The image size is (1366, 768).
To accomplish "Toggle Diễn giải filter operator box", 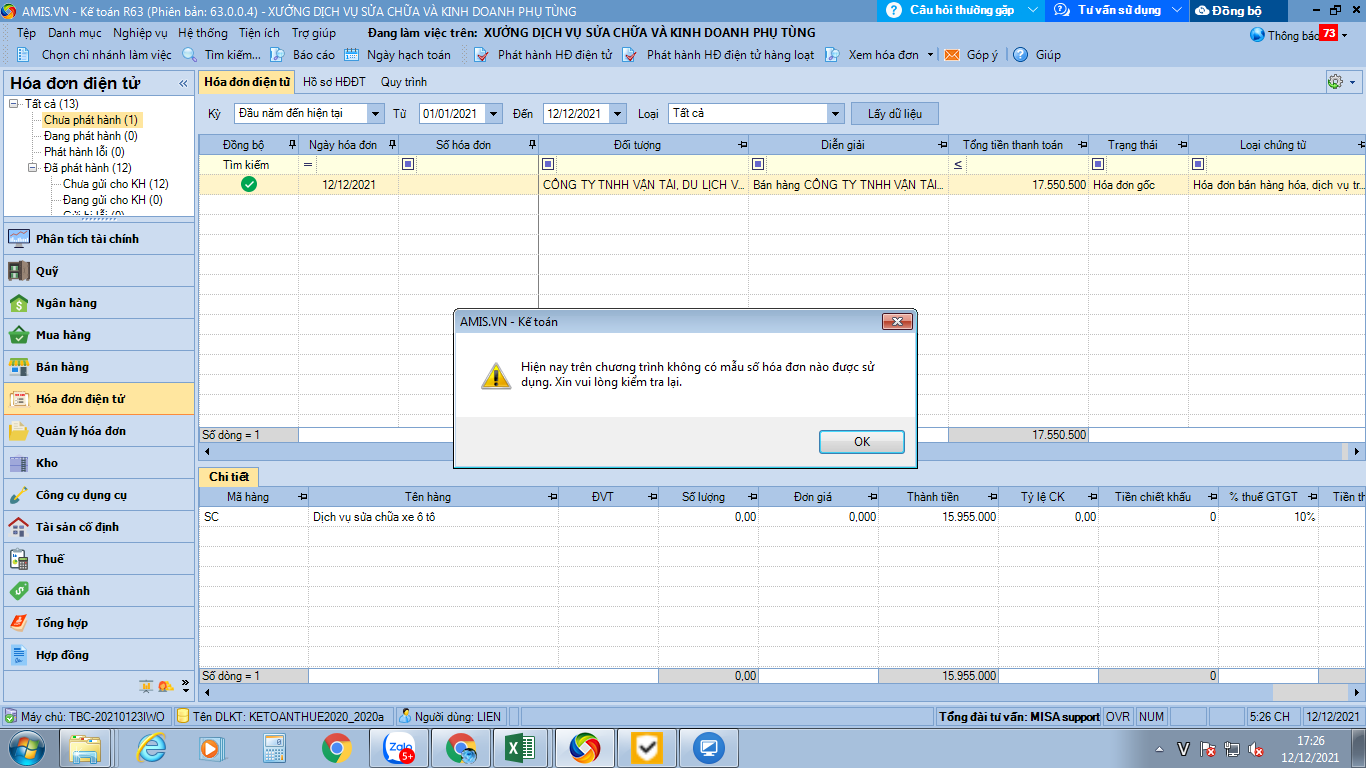I will tap(758, 164).
